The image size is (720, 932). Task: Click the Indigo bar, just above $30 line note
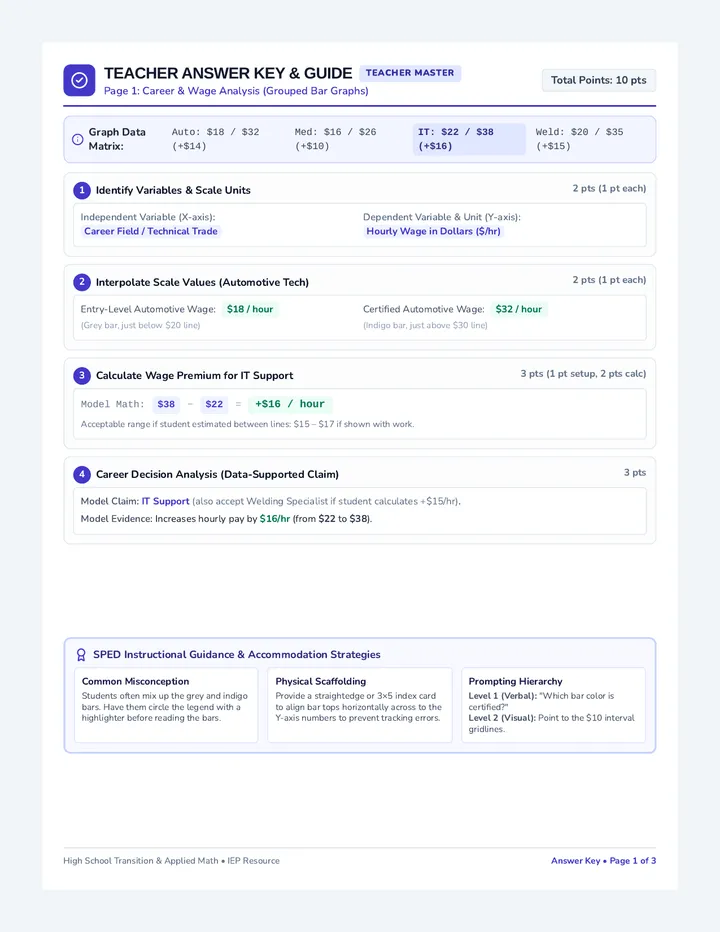(x=425, y=325)
